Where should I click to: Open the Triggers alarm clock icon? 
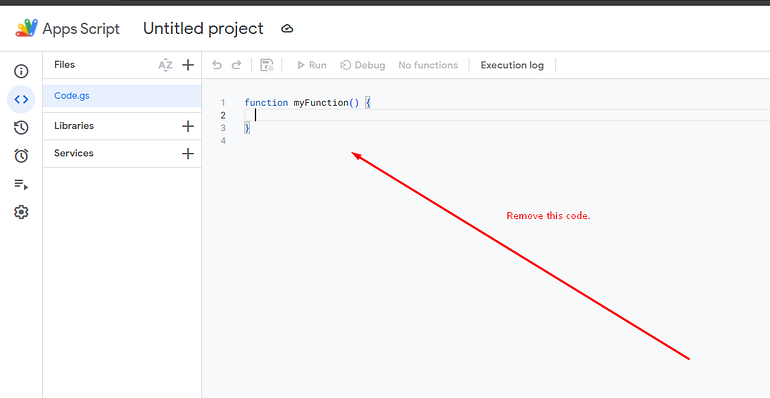pos(21,156)
